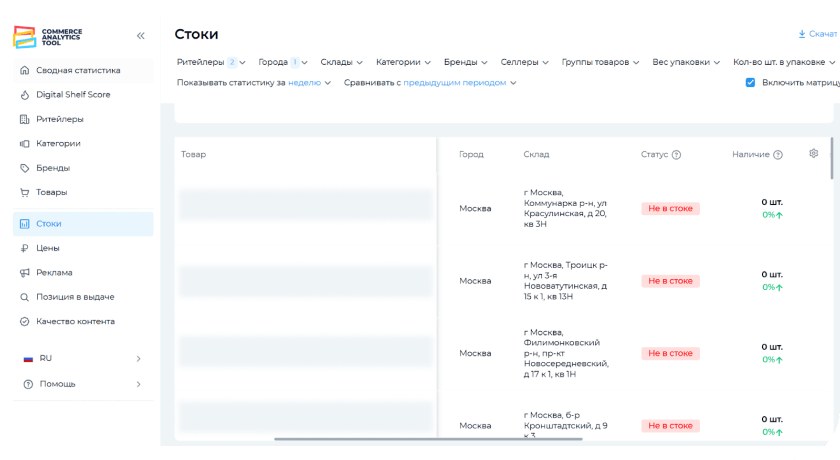Click the flame icon beside Digital Shelf Score

tap(24, 95)
